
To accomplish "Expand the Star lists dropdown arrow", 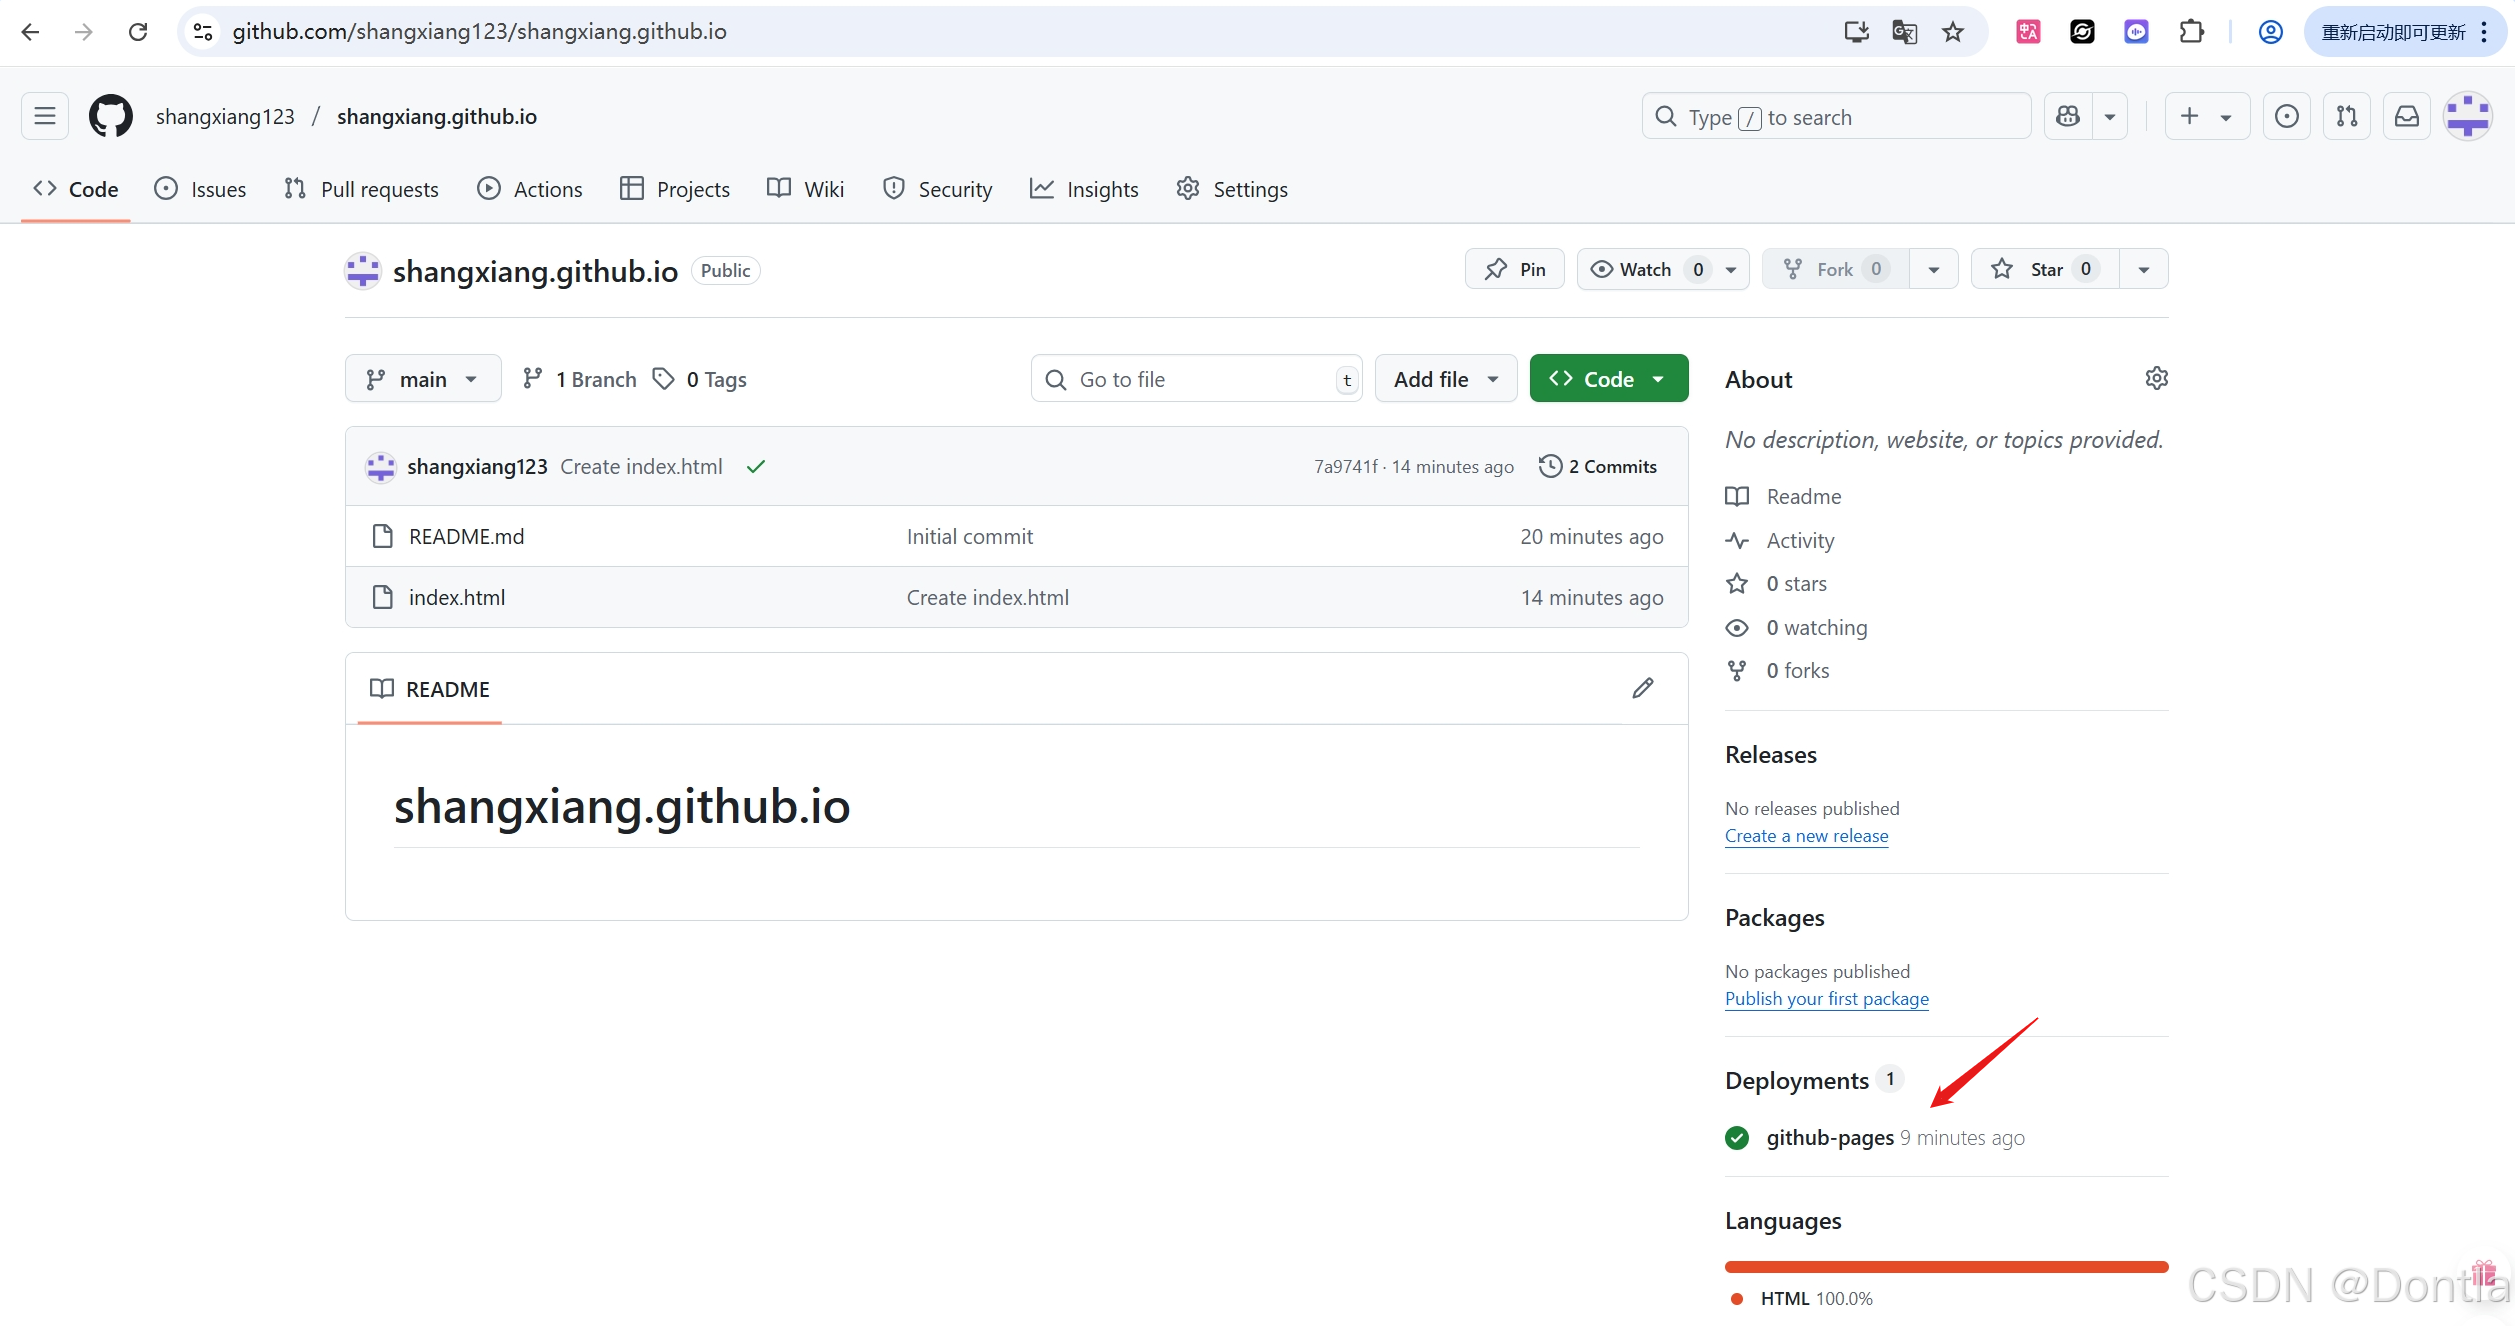I will (2143, 269).
